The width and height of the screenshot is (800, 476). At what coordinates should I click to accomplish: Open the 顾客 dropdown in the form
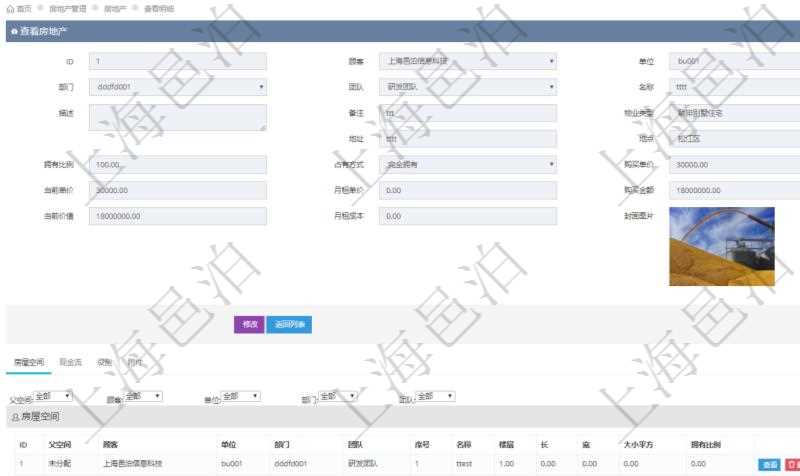click(x=467, y=62)
